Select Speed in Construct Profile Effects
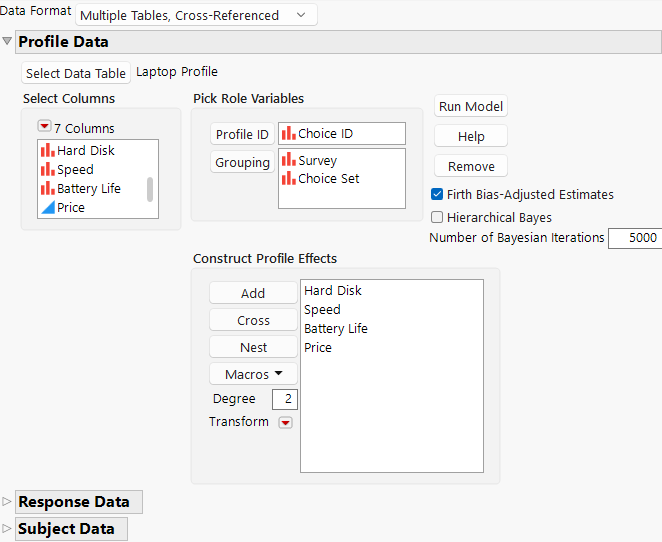This screenshot has width=662, height=542. tap(322, 309)
